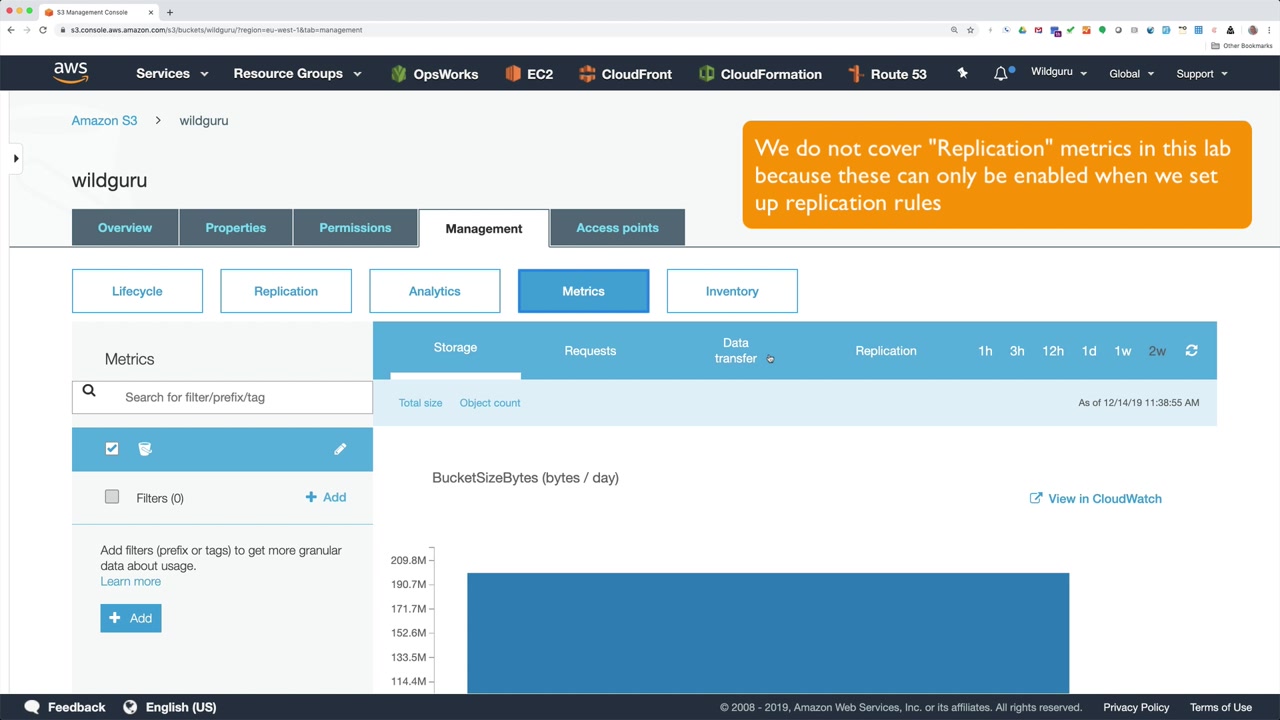Open the OpsWorks shortcut in the navbar
The height and width of the screenshot is (720, 1280).
[x=434, y=74]
